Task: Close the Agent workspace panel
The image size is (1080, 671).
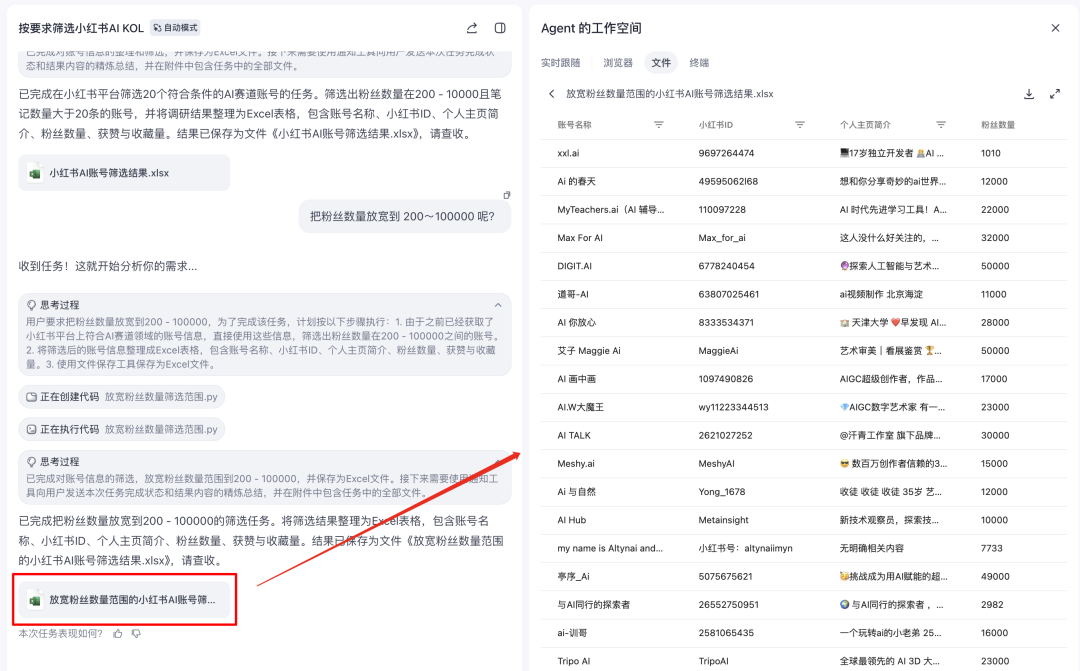Action: click(1055, 28)
